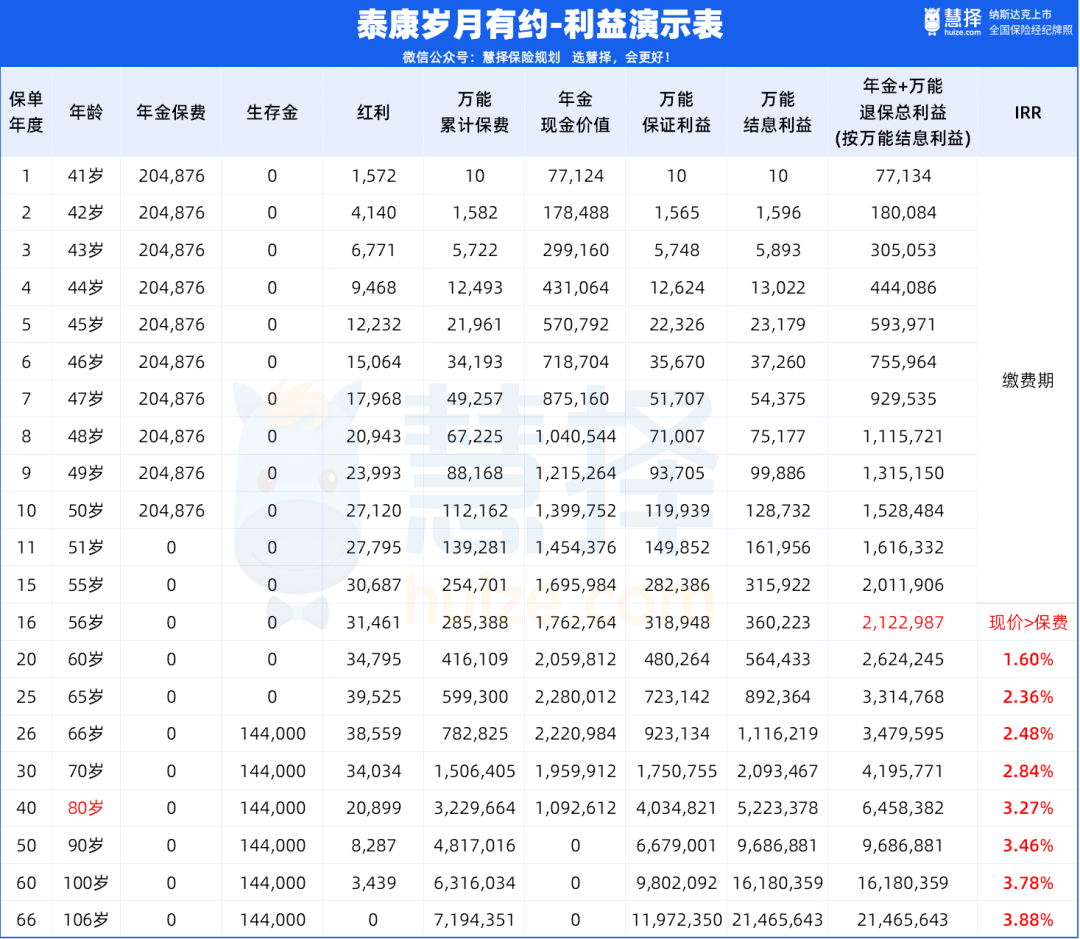Viewport: 1080px width, 939px height.
Task: Click the red 2,122,987 value
Action: point(902,622)
